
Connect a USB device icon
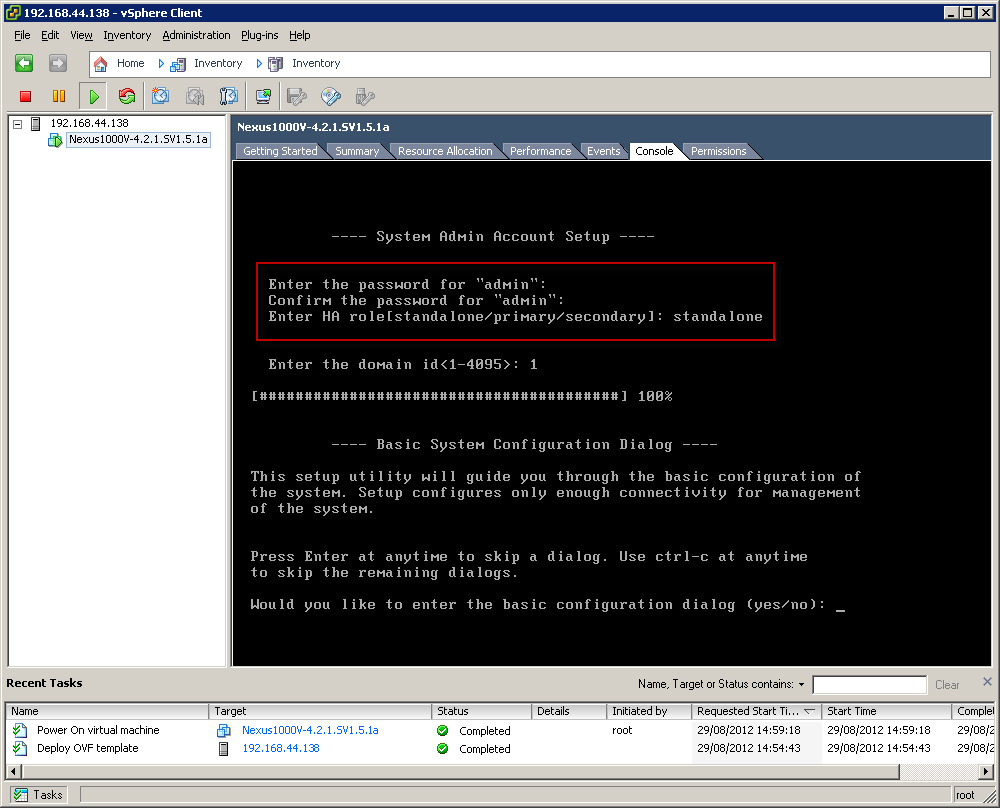pos(365,96)
